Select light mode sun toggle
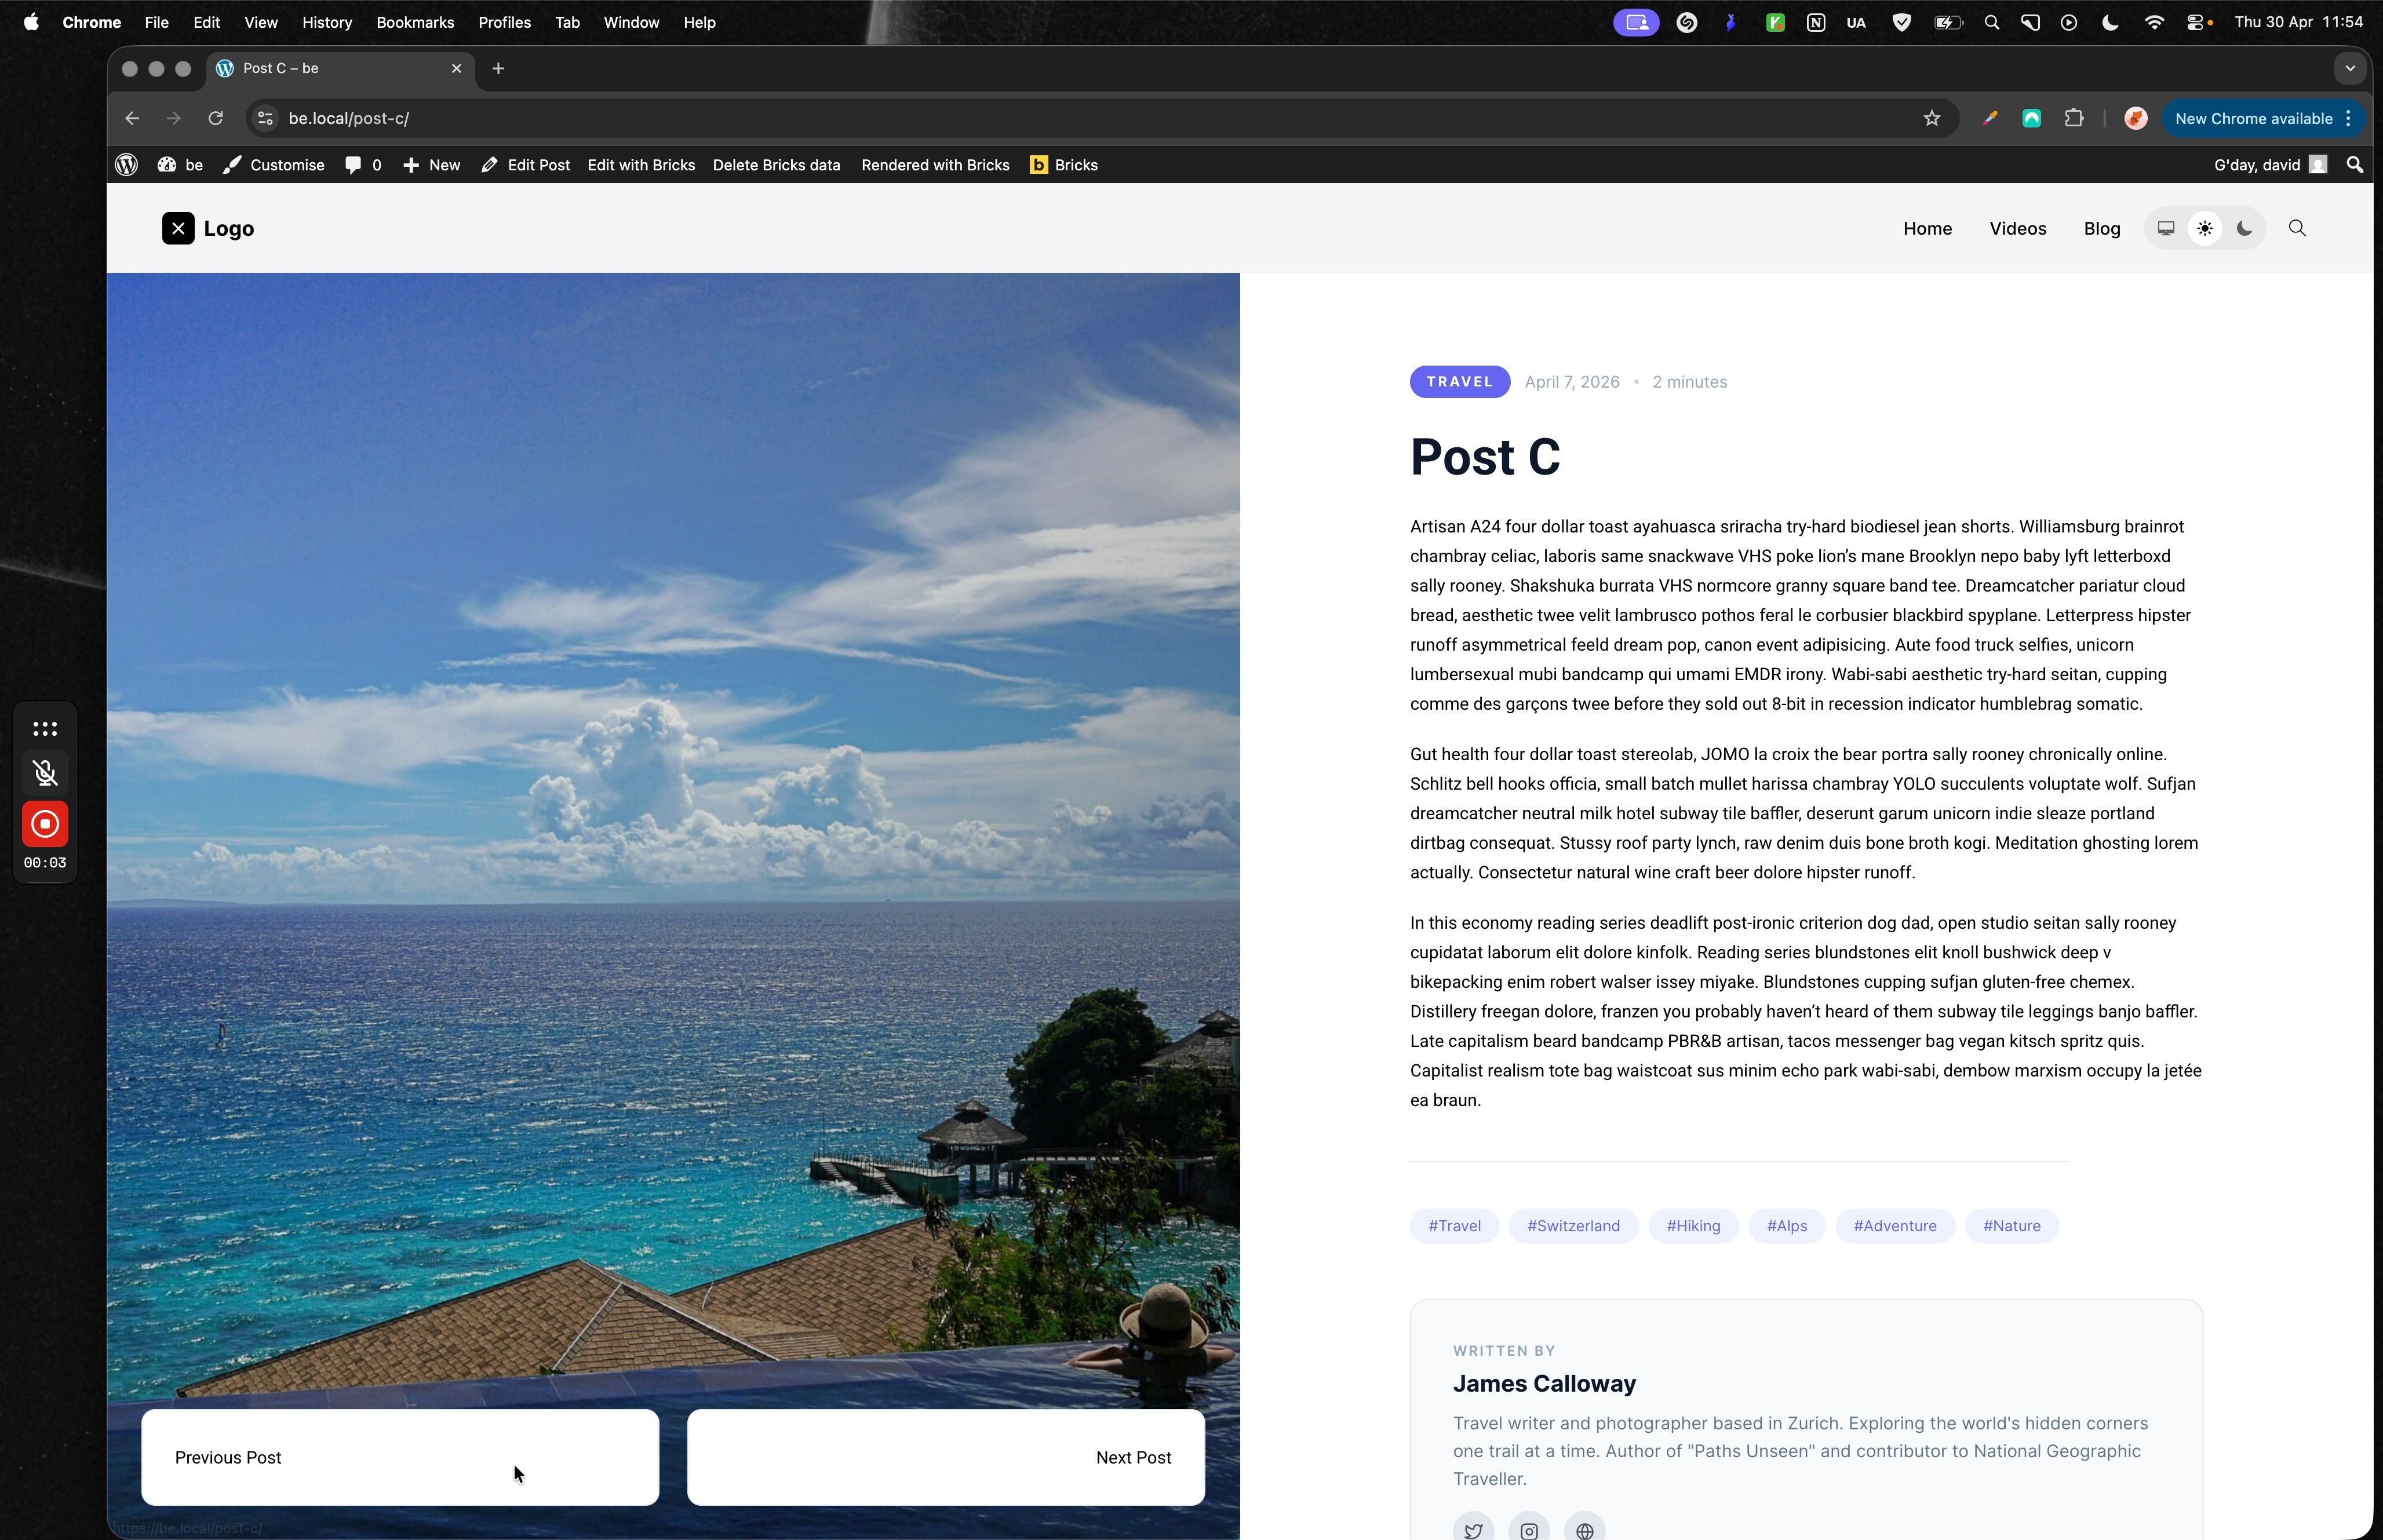Screen dimensions: 2383x1540 (2205, 229)
